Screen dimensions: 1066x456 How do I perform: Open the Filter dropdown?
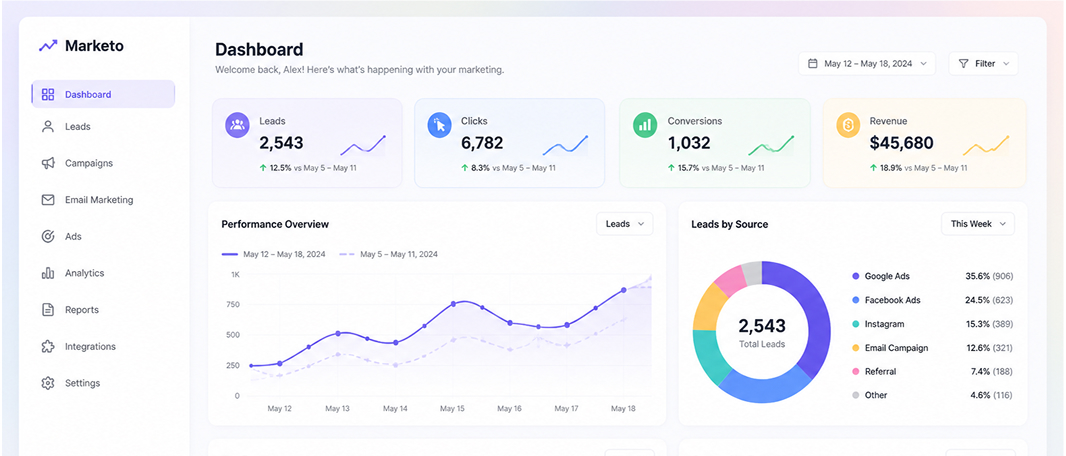[x=983, y=63]
